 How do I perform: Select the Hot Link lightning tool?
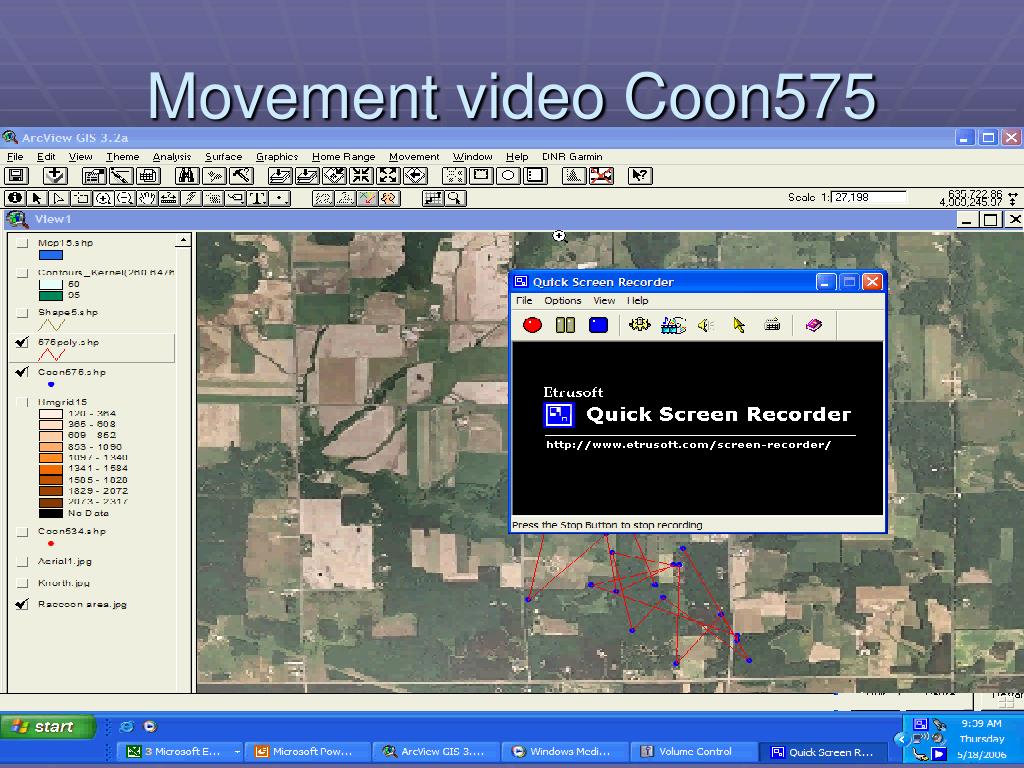point(191,198)
